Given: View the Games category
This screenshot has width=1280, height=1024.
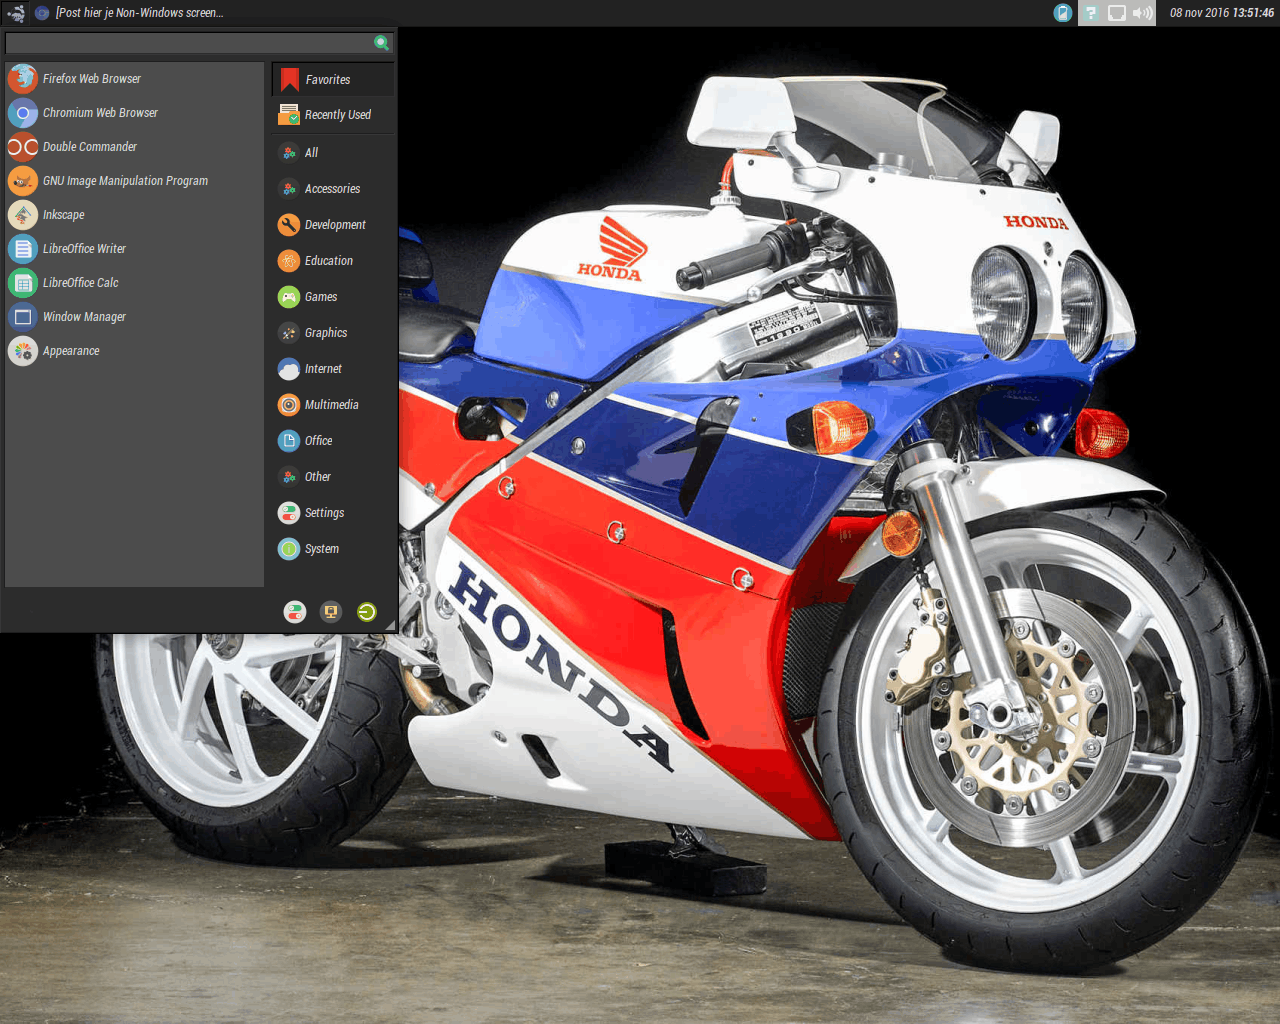Looking at the screenshot, I should click(333, 297).
